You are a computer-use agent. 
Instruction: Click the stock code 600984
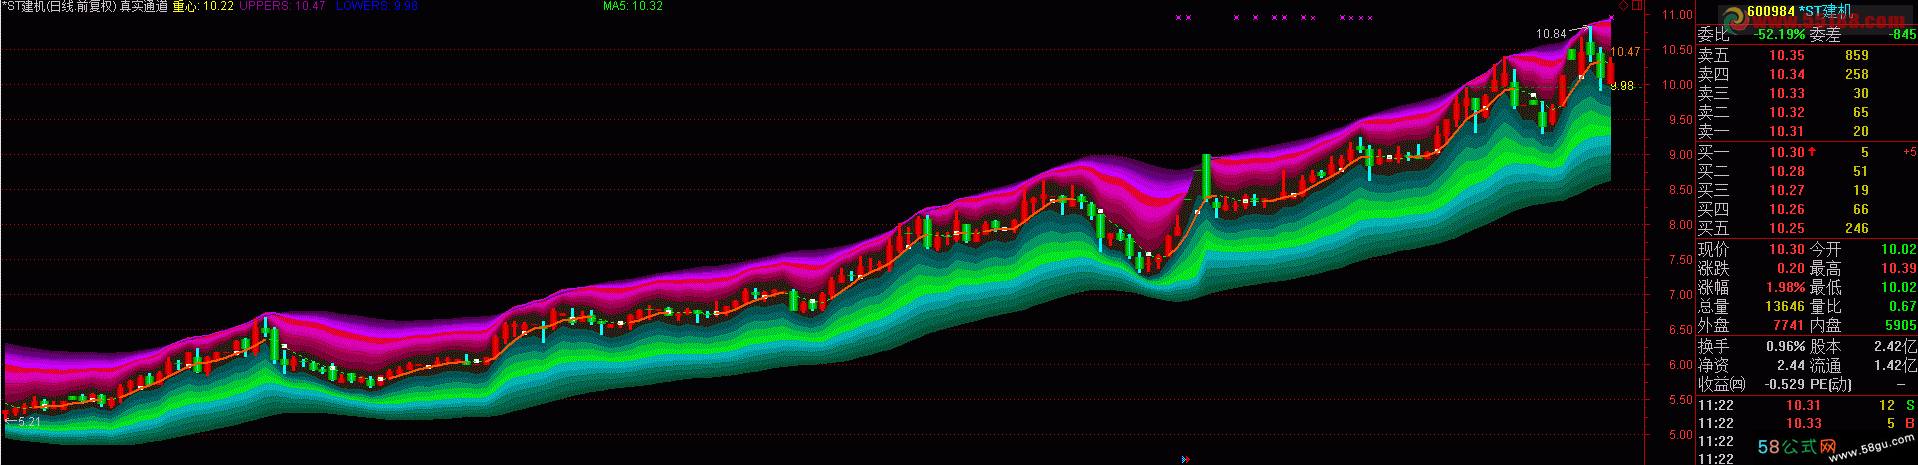(1770, 12)
